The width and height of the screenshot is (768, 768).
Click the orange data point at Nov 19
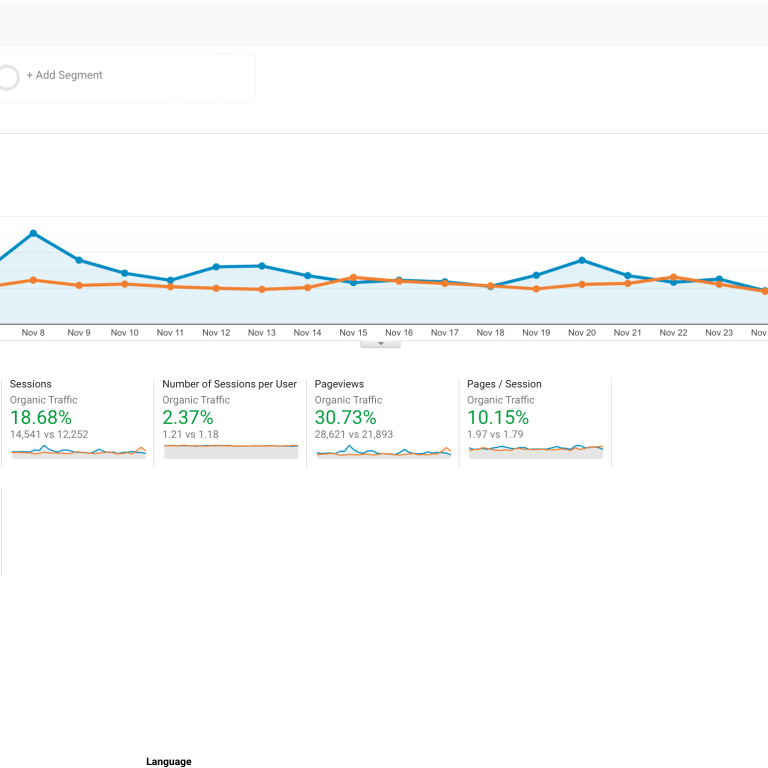(x=536, y=289)
